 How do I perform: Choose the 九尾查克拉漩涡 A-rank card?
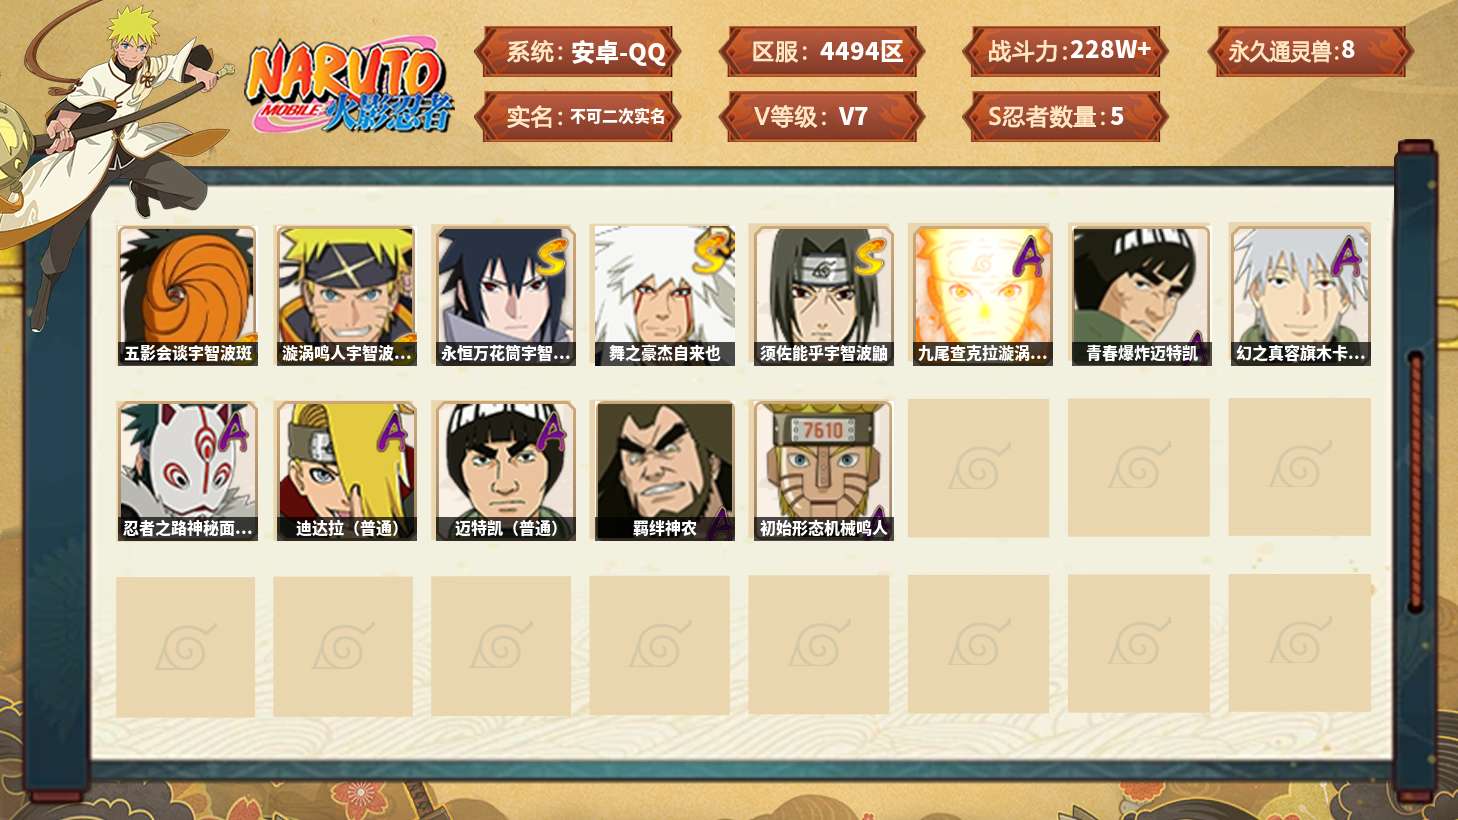coord(982,295)
